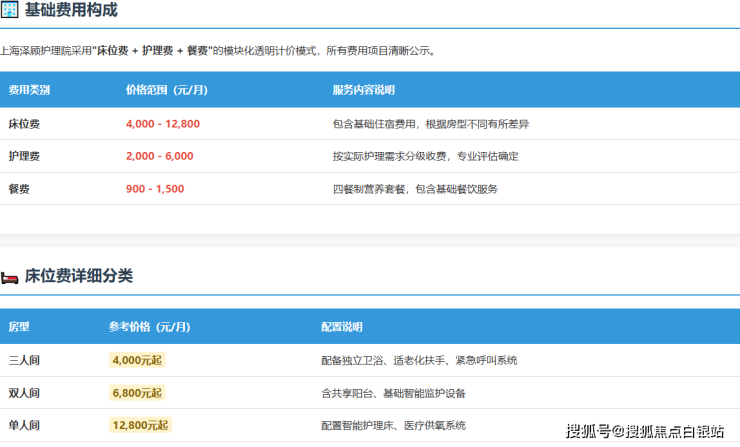
Task: Click the 配置说明 column header
Action: coord(342,327)
